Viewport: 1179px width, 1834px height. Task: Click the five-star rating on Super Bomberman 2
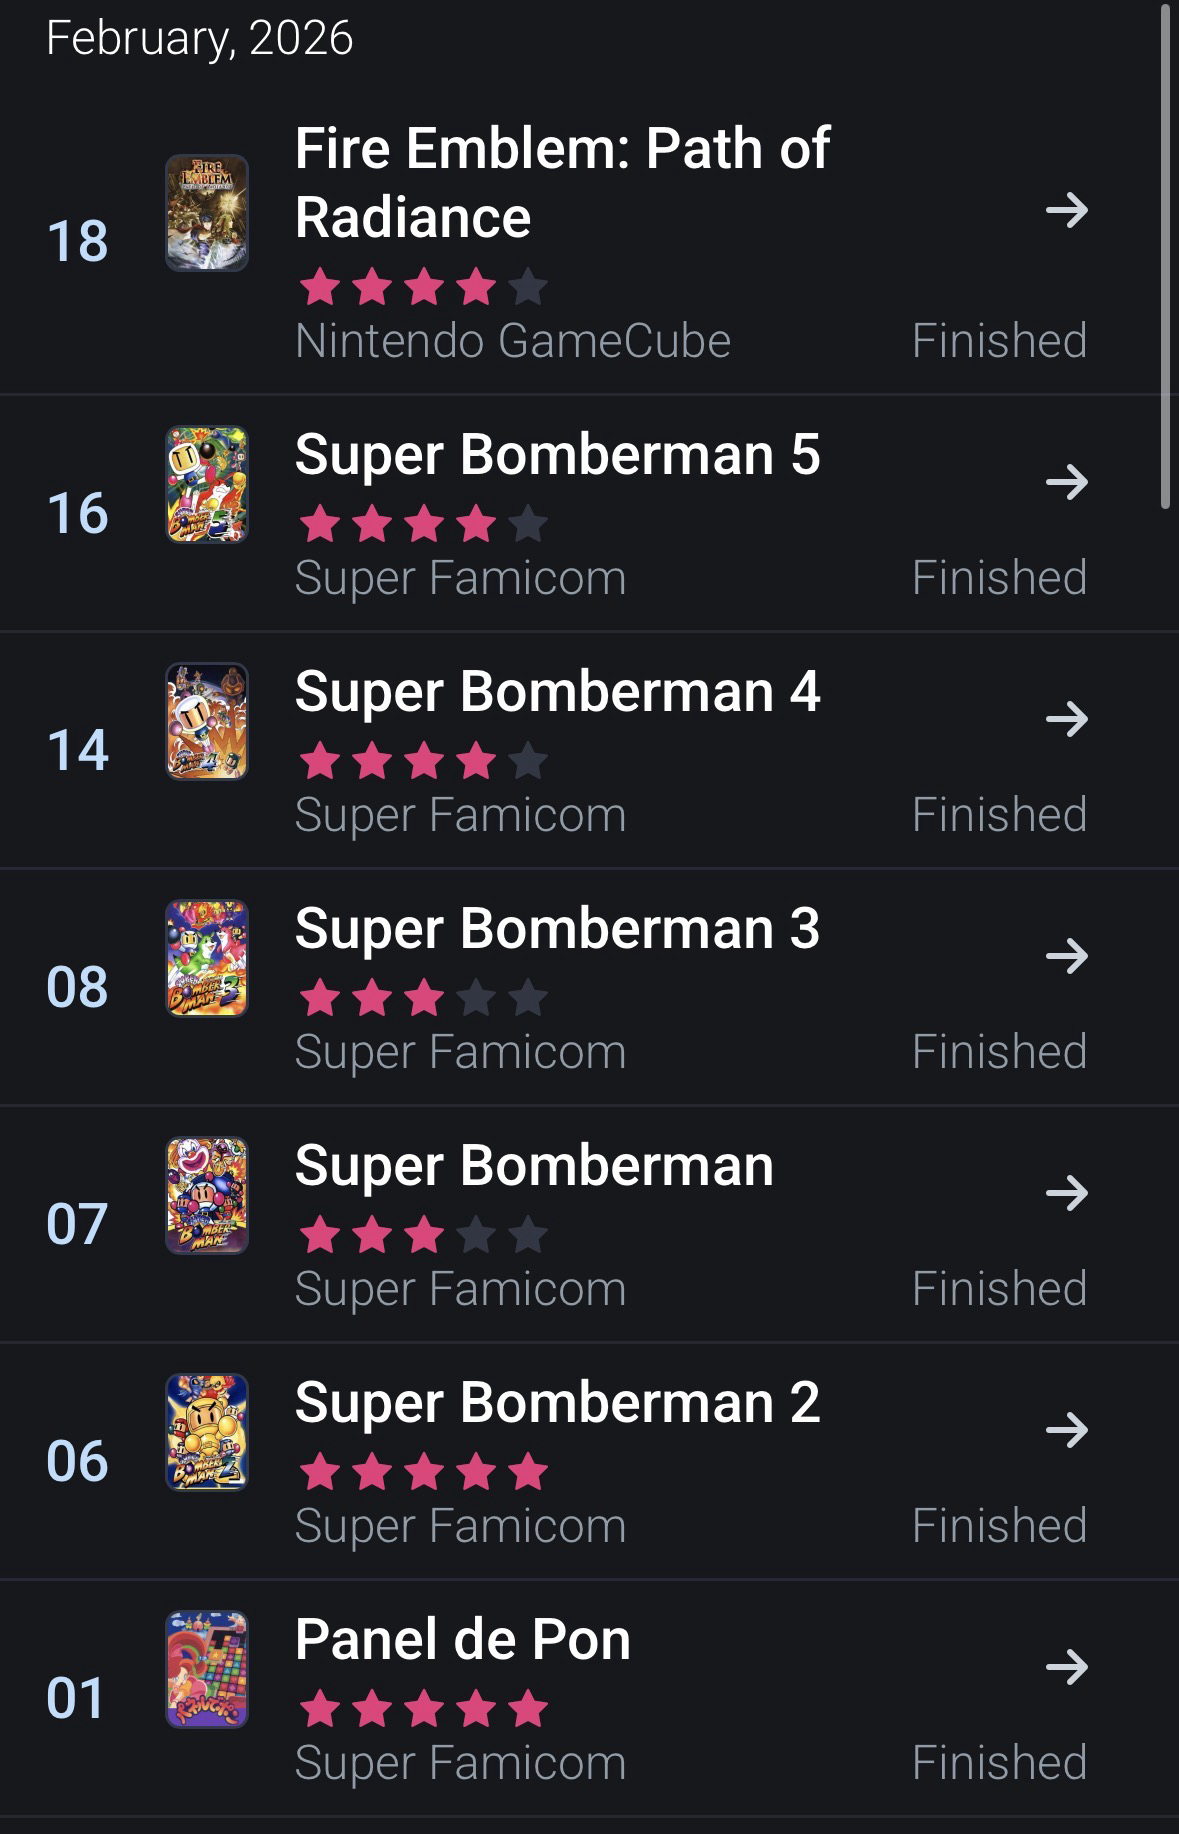(423, 1472)
